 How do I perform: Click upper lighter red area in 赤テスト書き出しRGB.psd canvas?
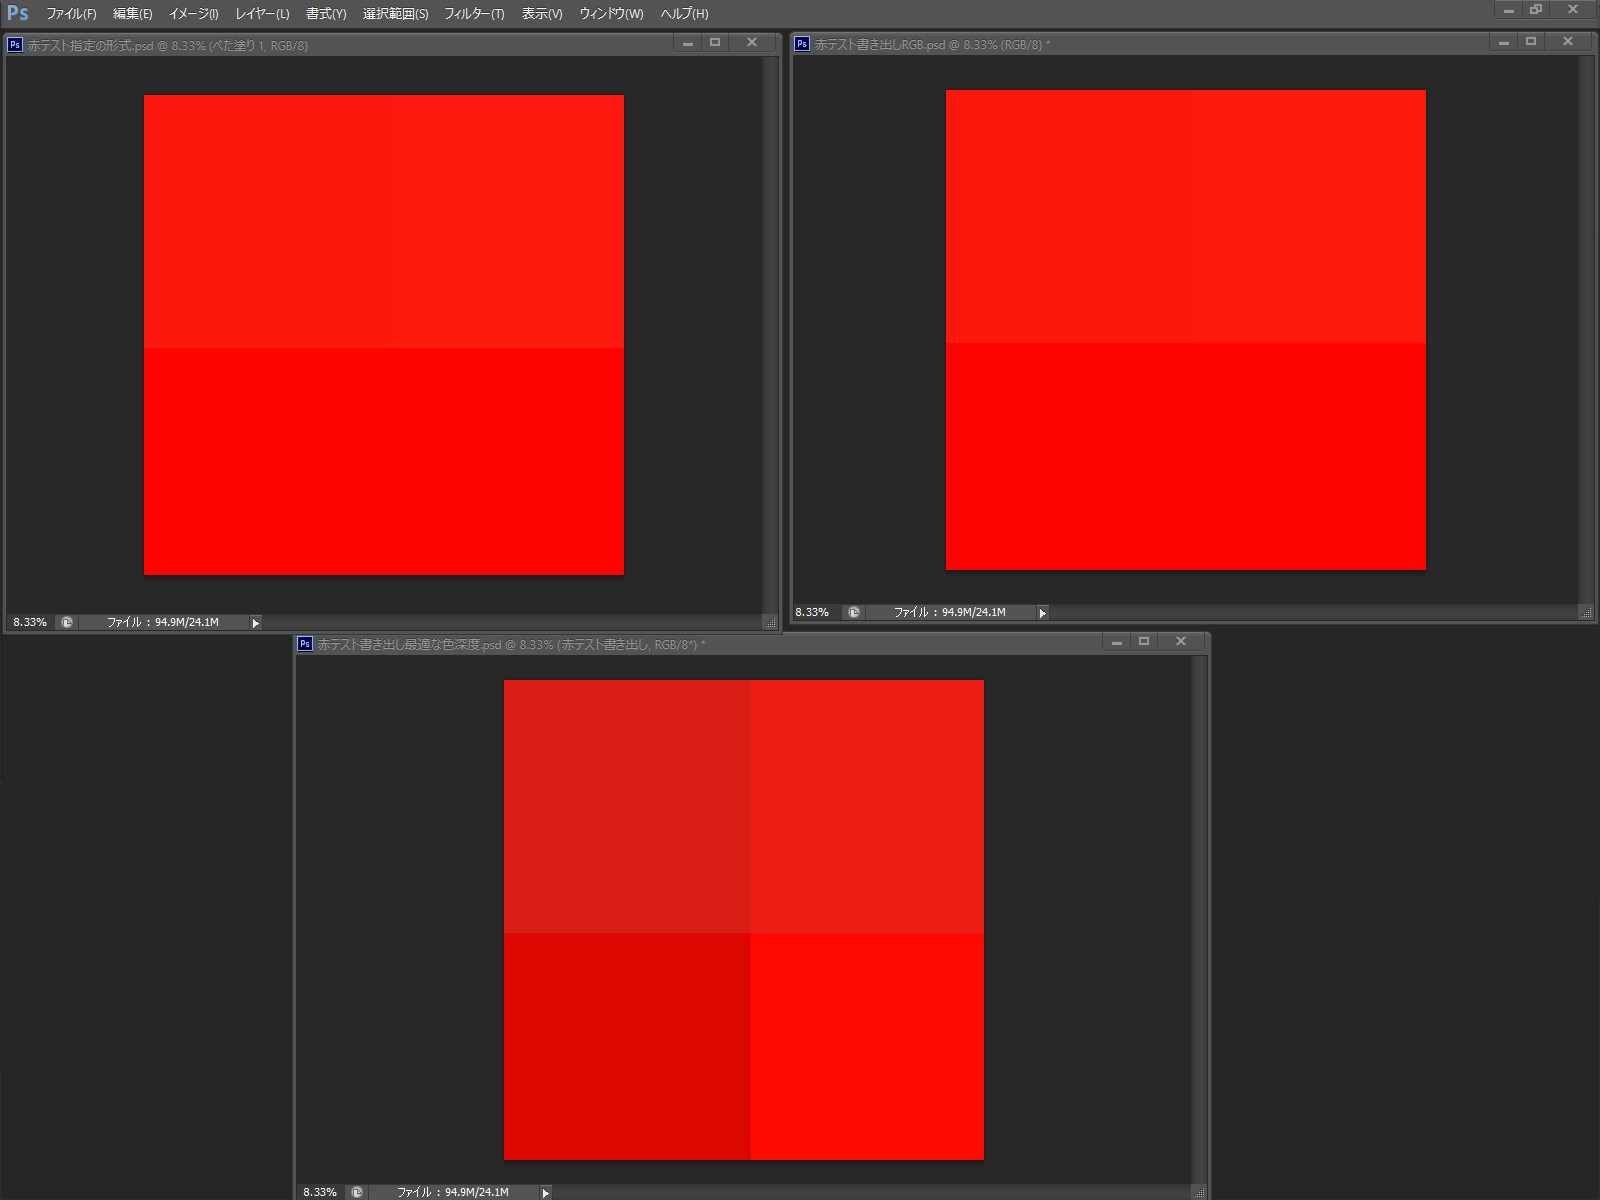coord(1186,216)
